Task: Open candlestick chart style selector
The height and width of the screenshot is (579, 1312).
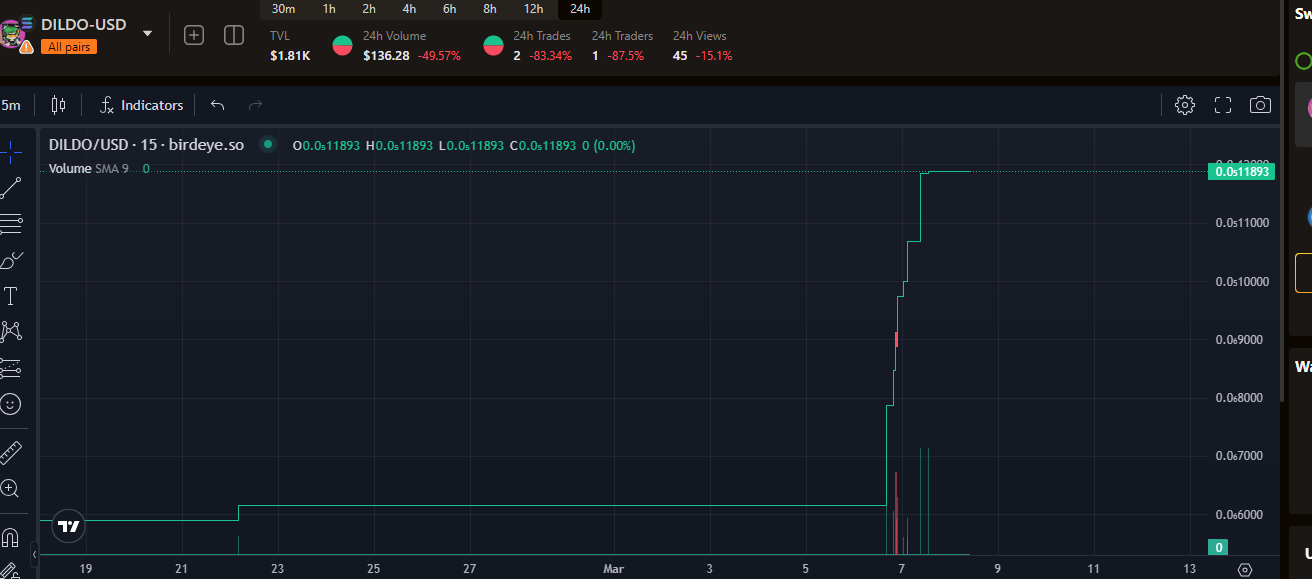Action: pos(58,105)
